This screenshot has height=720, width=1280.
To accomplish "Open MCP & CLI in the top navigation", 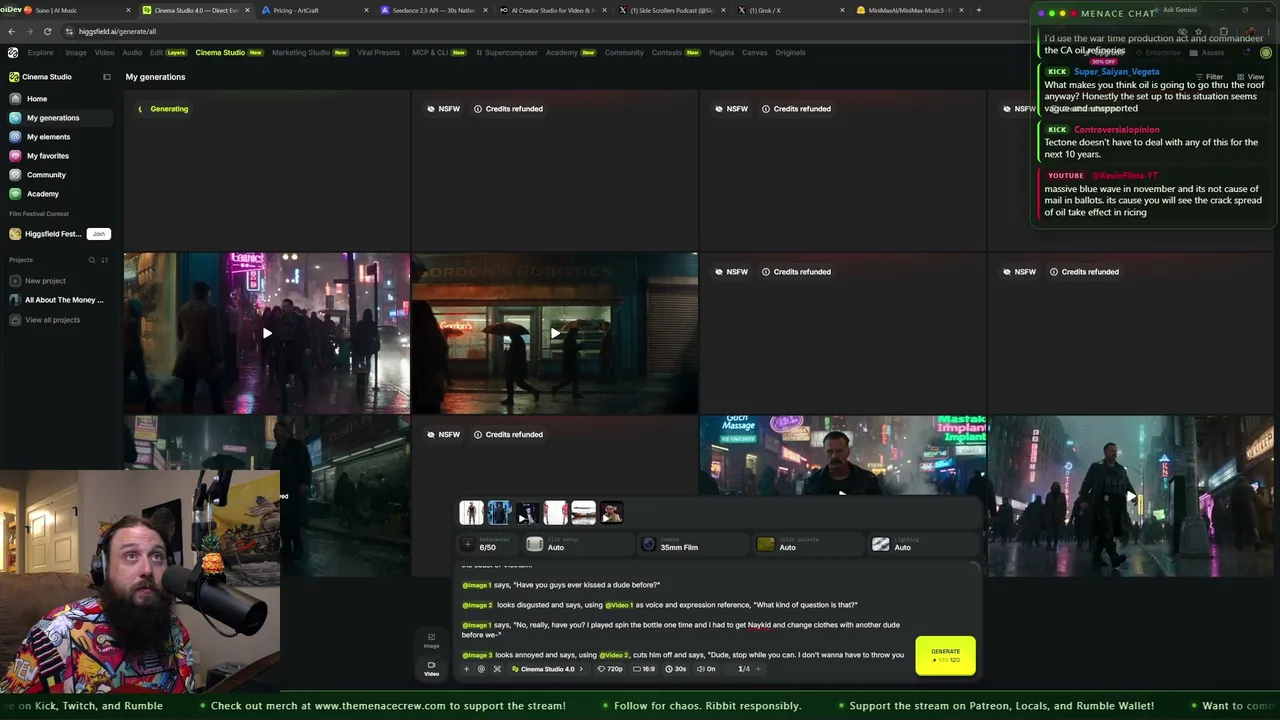I will click(x=439, y=52).
